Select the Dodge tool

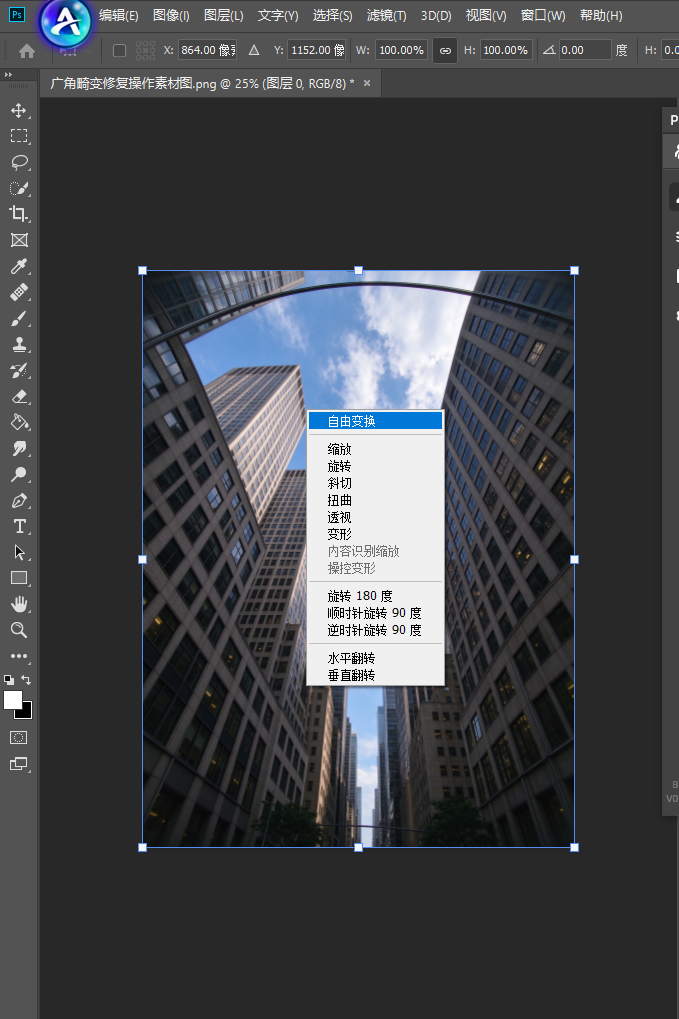click(x=19, y=474)
